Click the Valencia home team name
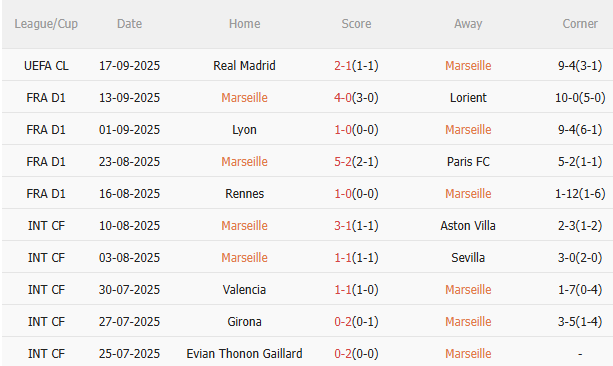This screenshot has height=366, width=613. [244, 290]
